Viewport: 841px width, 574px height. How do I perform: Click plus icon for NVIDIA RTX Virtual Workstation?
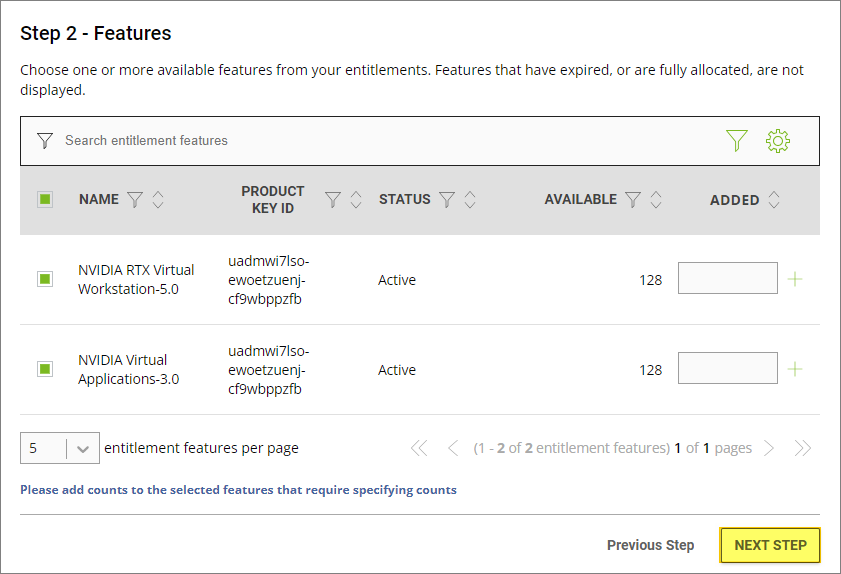tap(795, 279)
